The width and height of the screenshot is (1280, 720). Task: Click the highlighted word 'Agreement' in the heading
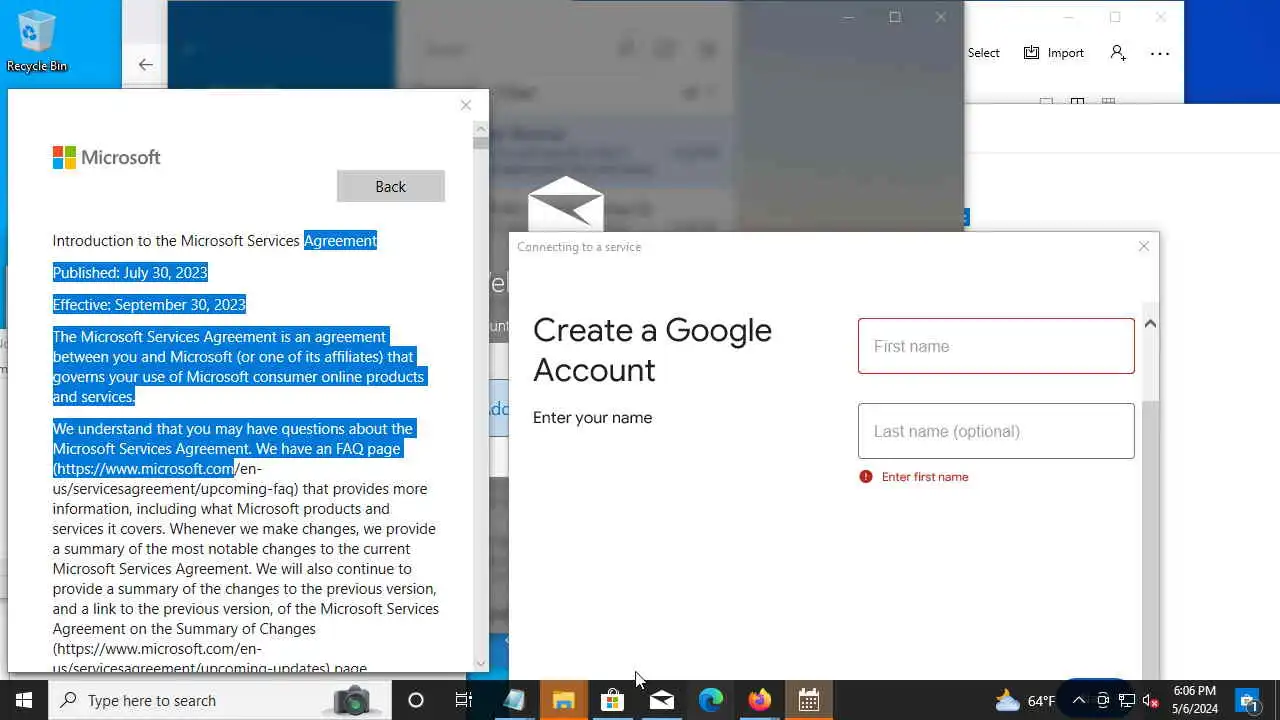pyautogui.click(x=340, y=240)
